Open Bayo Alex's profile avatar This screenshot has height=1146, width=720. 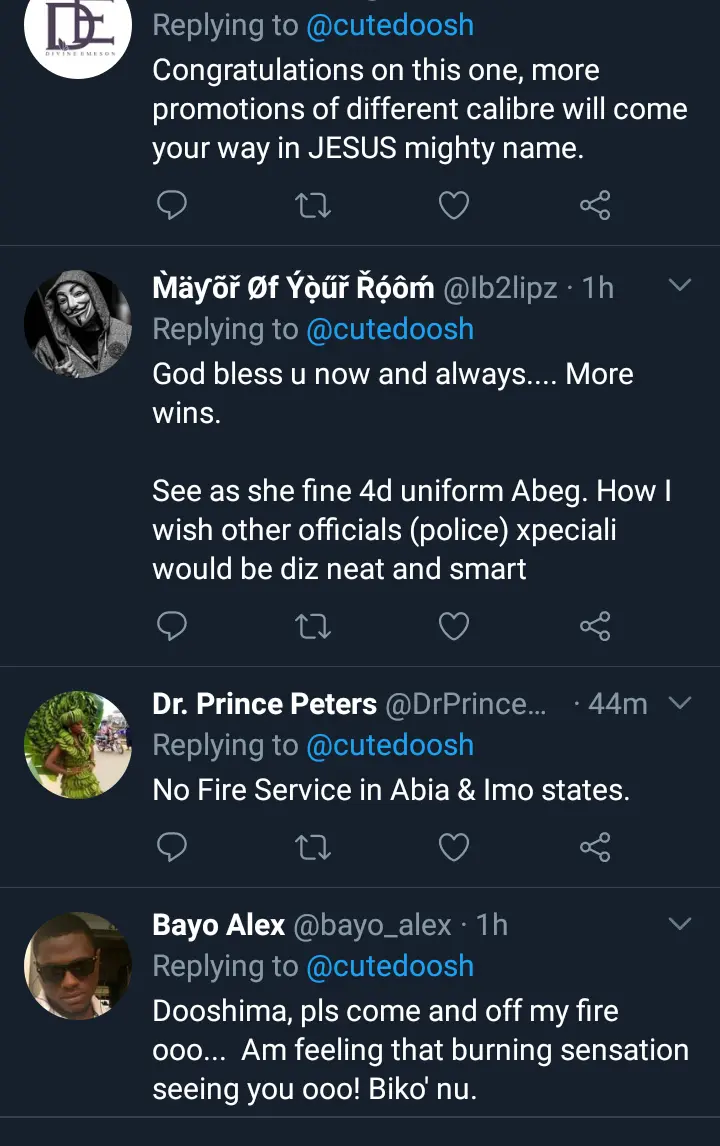click(x=77, y=965)
